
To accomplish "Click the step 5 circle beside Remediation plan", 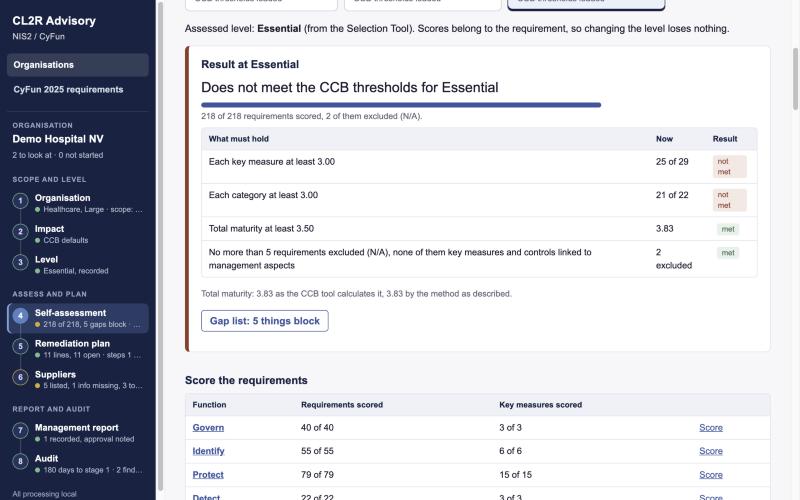I will [x=20, y=346].
